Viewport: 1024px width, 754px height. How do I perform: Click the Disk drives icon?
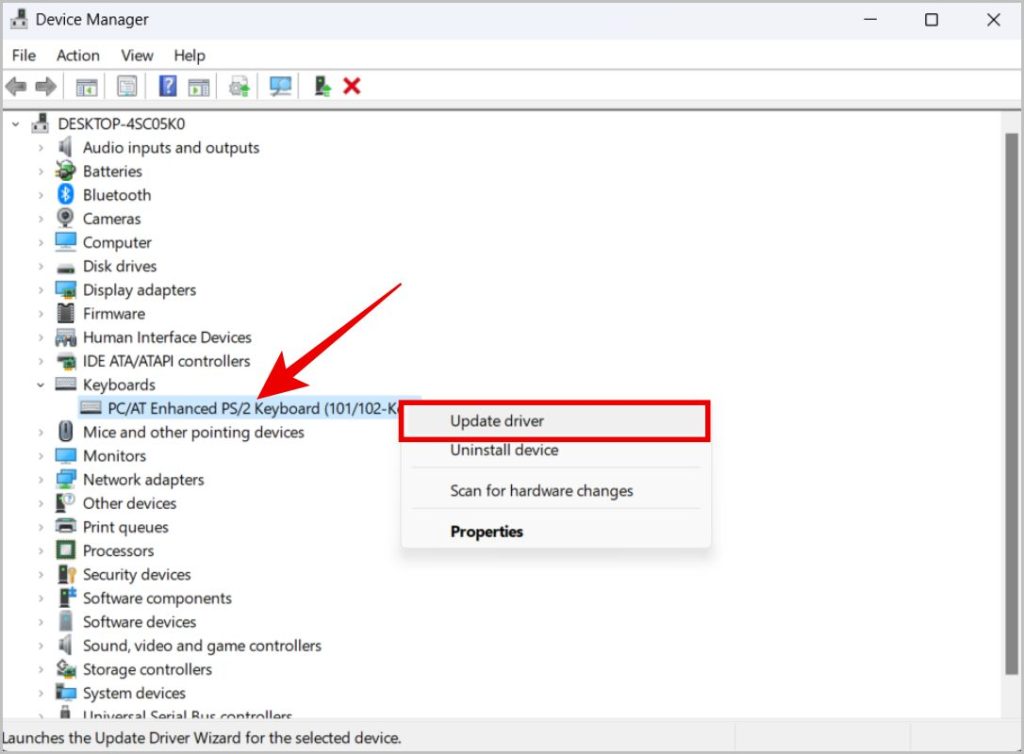tap(65, 267)
